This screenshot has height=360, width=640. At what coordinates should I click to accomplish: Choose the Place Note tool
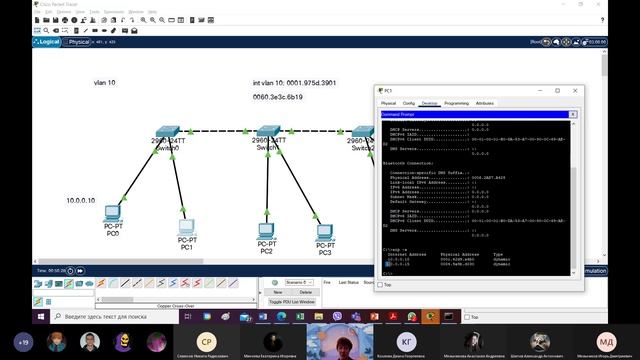76,31
